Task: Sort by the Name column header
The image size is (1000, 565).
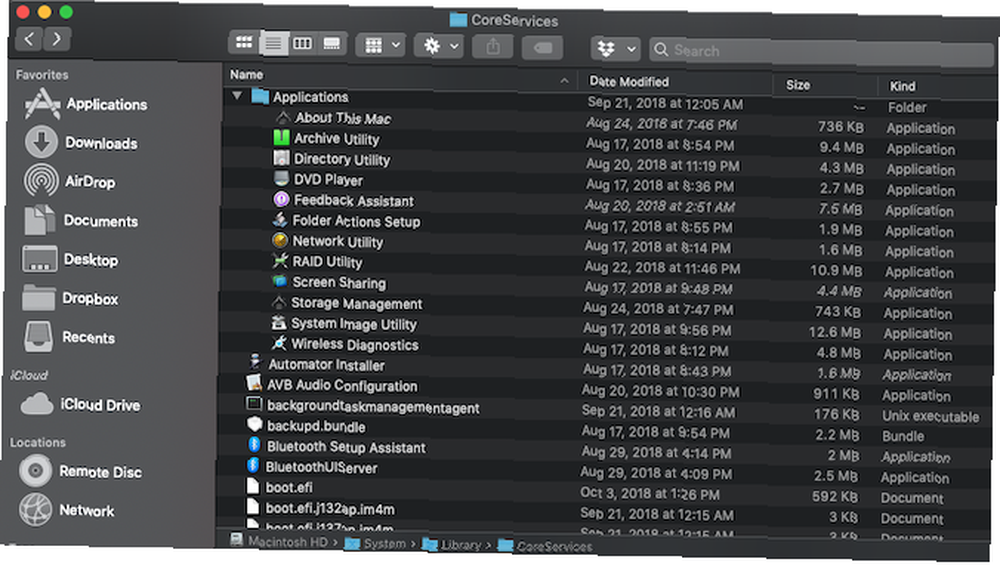Action: tap(247, 75)
